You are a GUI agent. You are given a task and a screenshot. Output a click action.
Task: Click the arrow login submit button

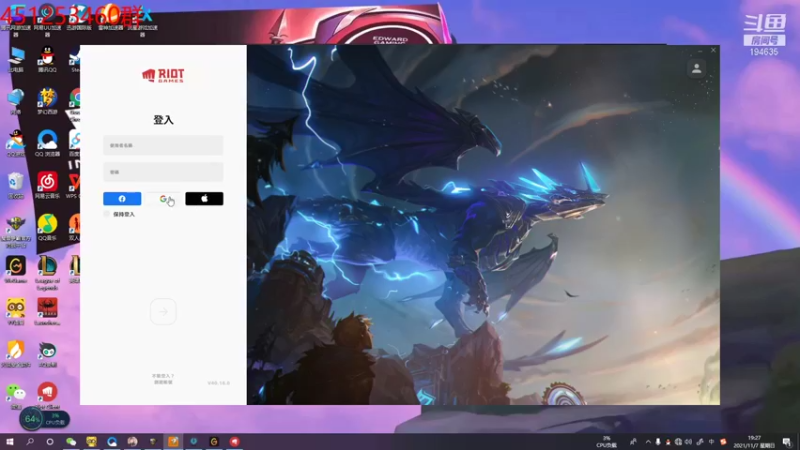pyautogui.click(x=163, y=311)
